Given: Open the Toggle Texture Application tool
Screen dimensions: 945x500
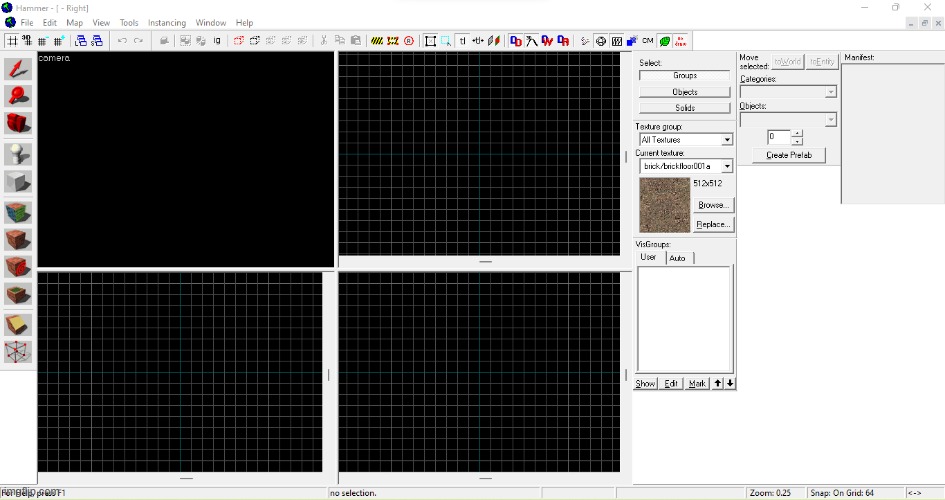Looking at the screenshot, I should coord(18,212).
